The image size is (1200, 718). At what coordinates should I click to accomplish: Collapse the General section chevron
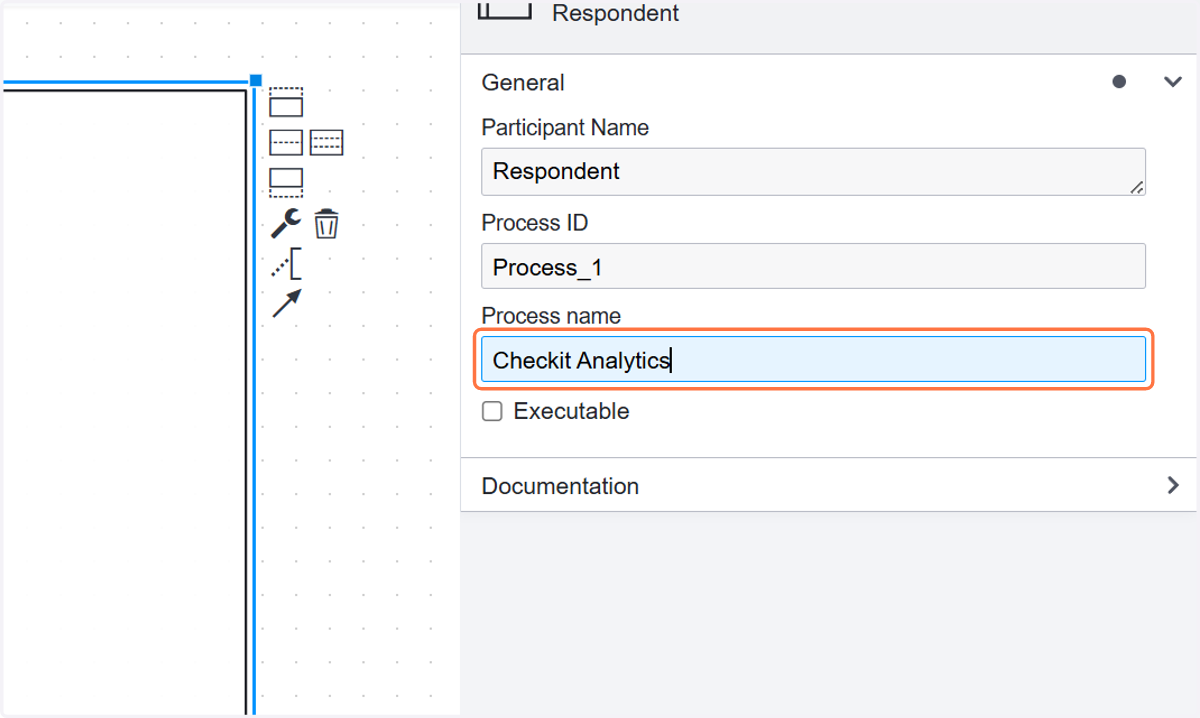(1173, 82)
